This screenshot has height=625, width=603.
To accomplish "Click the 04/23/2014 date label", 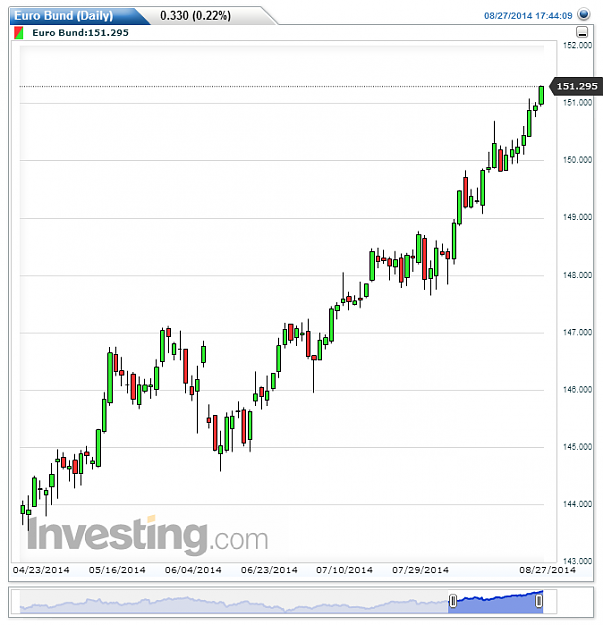I will click(41, 570).
